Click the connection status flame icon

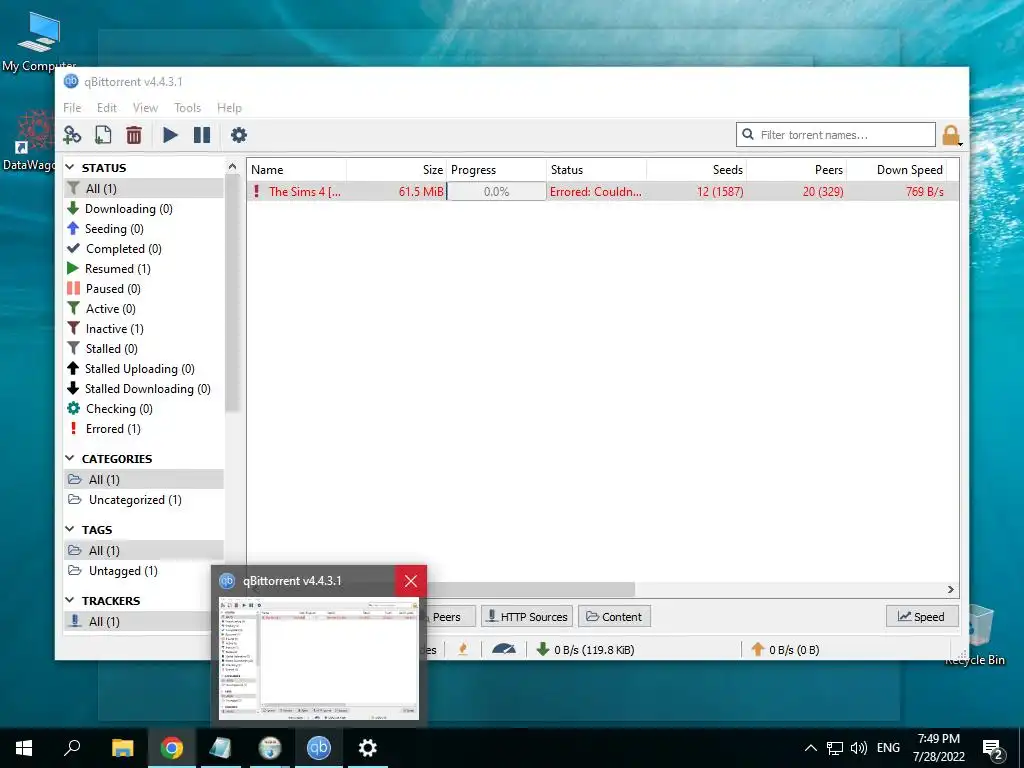tap(463, 649)
